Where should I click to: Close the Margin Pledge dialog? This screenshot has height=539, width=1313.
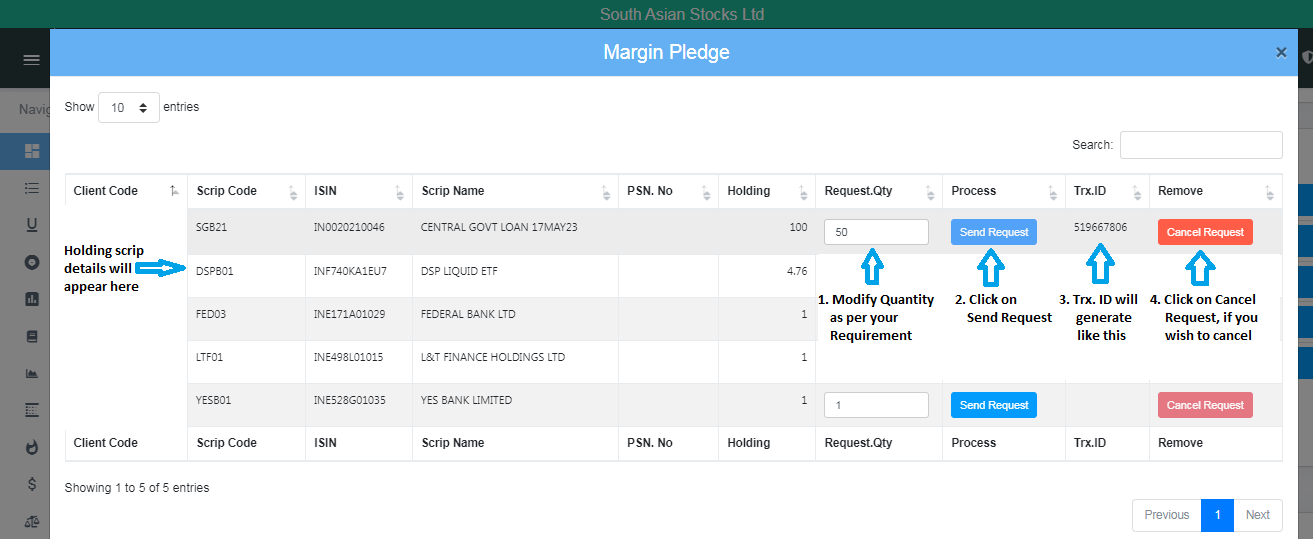tap(1281, 53)
